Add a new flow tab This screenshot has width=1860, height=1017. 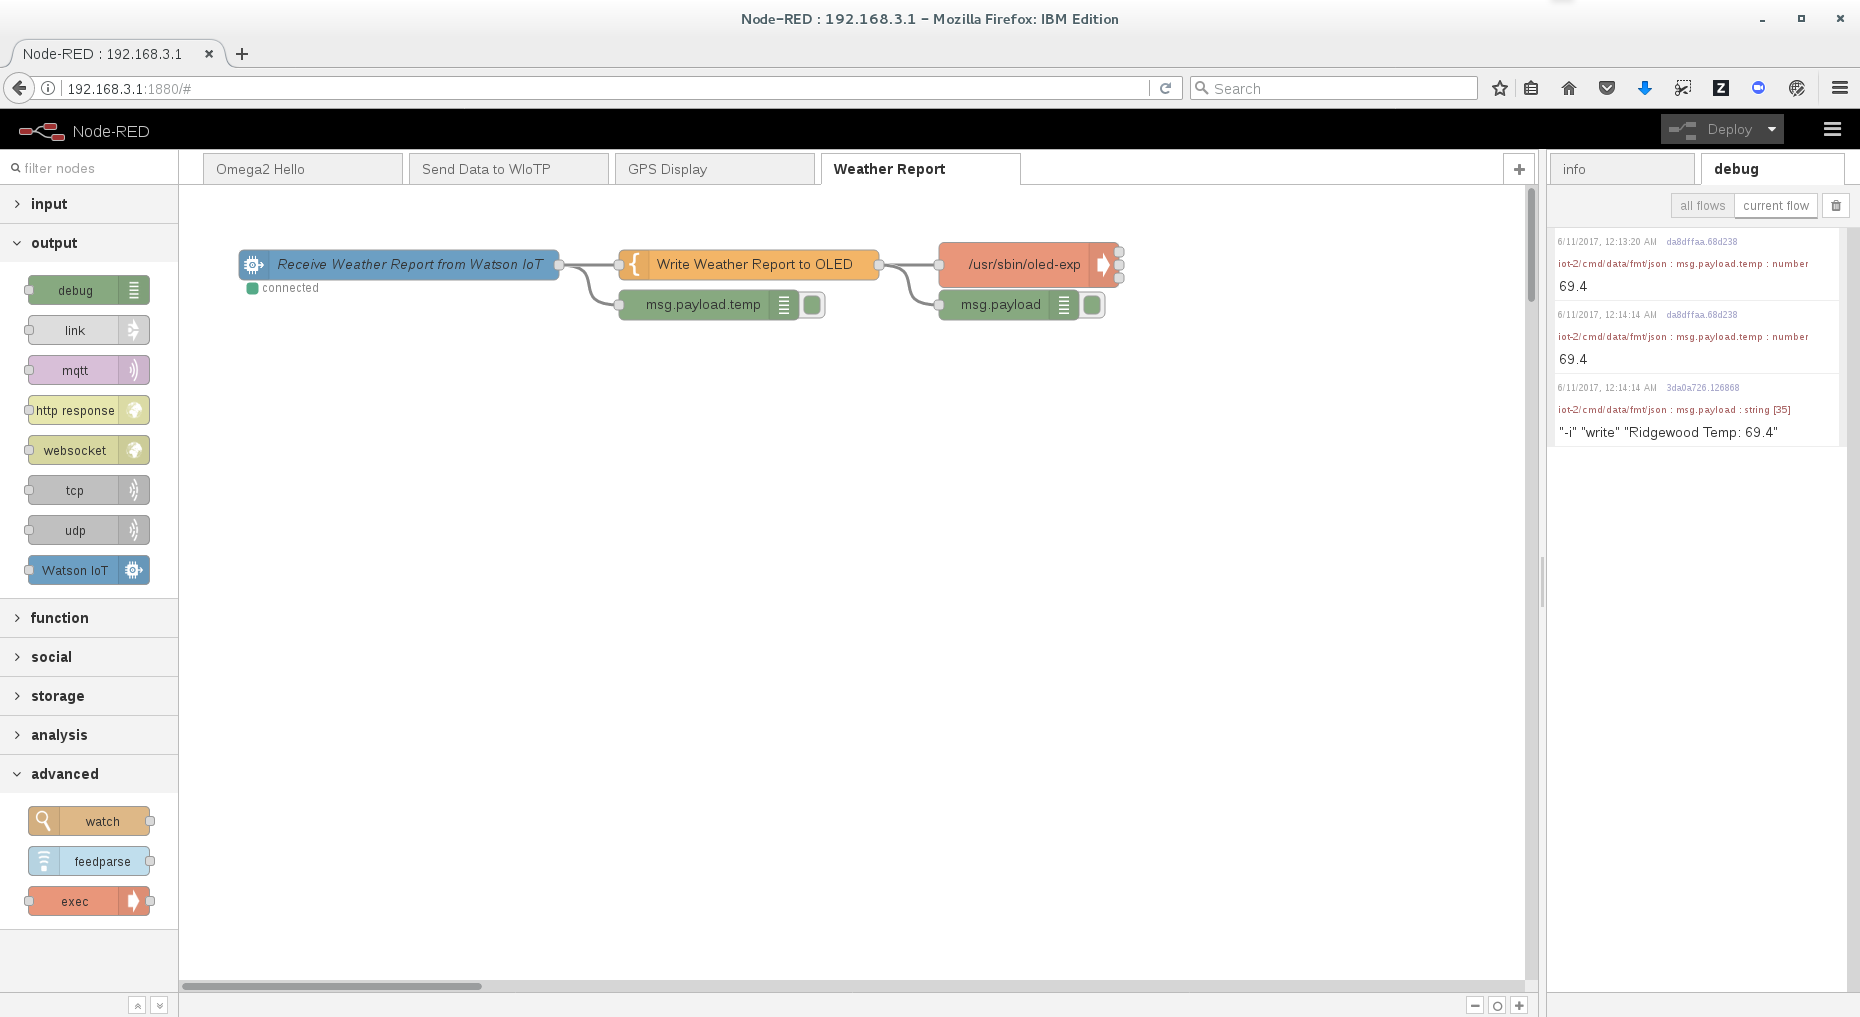point(1519,169)
